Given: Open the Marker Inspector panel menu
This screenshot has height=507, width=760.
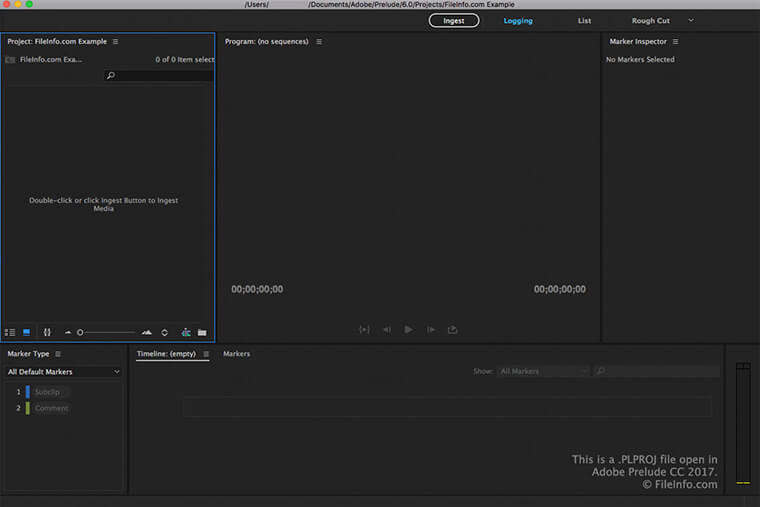Looking at the screenshot, I should point(676,42).
